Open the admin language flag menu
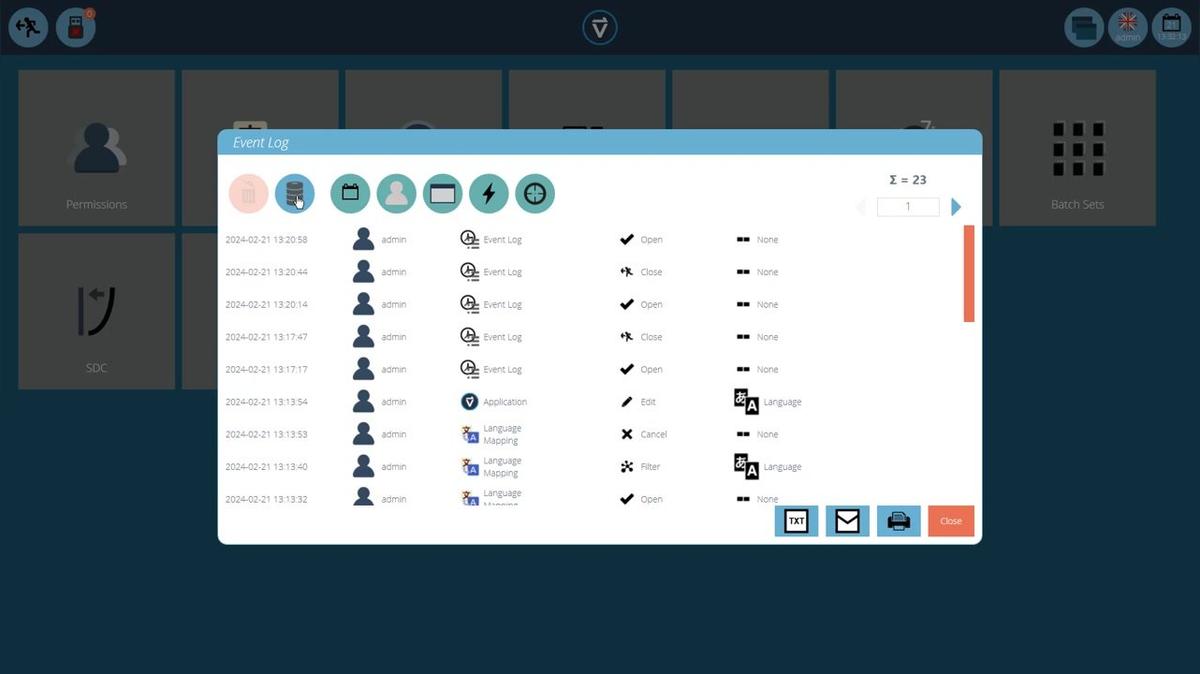The height and width of the screenshot is (674, 1200). (x=1128, y=28)
